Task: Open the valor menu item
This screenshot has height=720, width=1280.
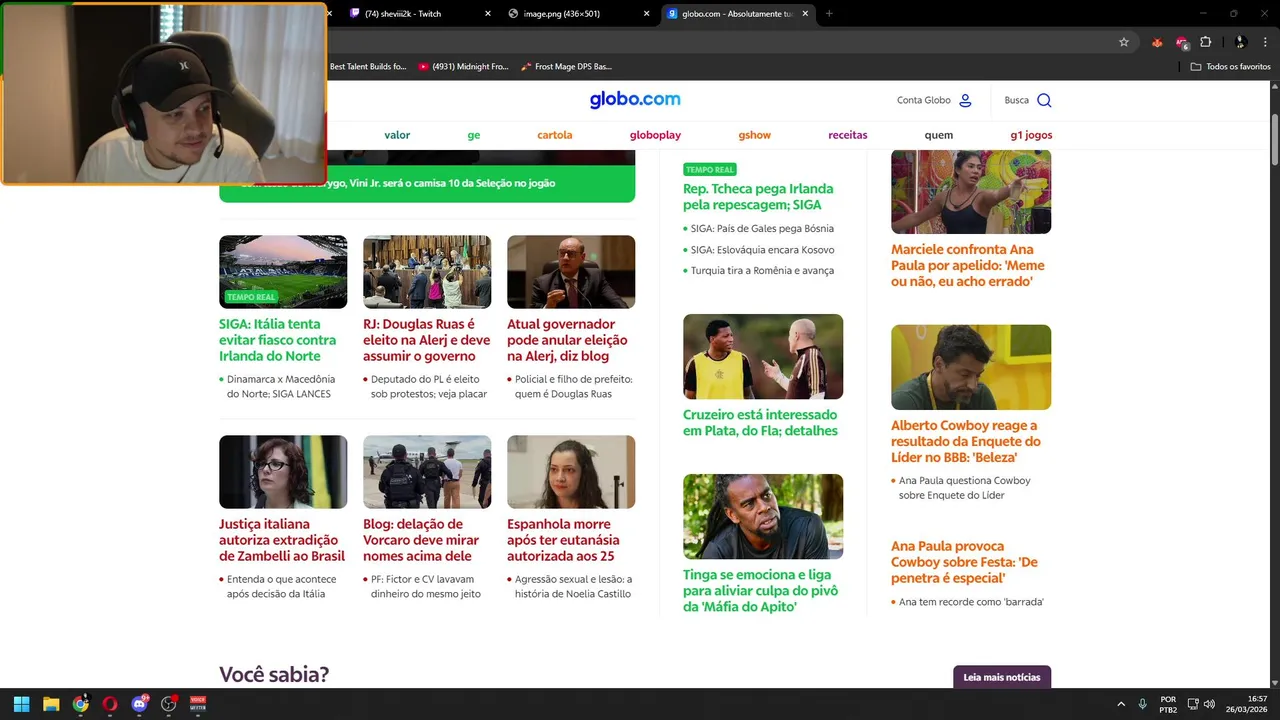Action: point(397,135)
